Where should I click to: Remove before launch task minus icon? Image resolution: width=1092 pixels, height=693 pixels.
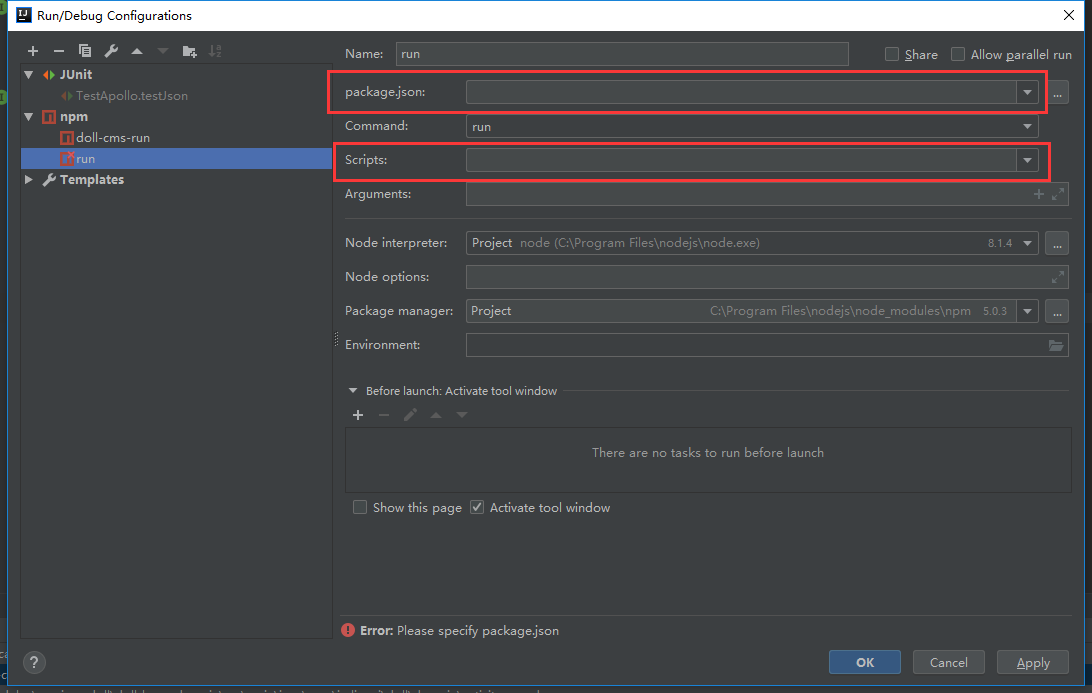click(384, 415)
